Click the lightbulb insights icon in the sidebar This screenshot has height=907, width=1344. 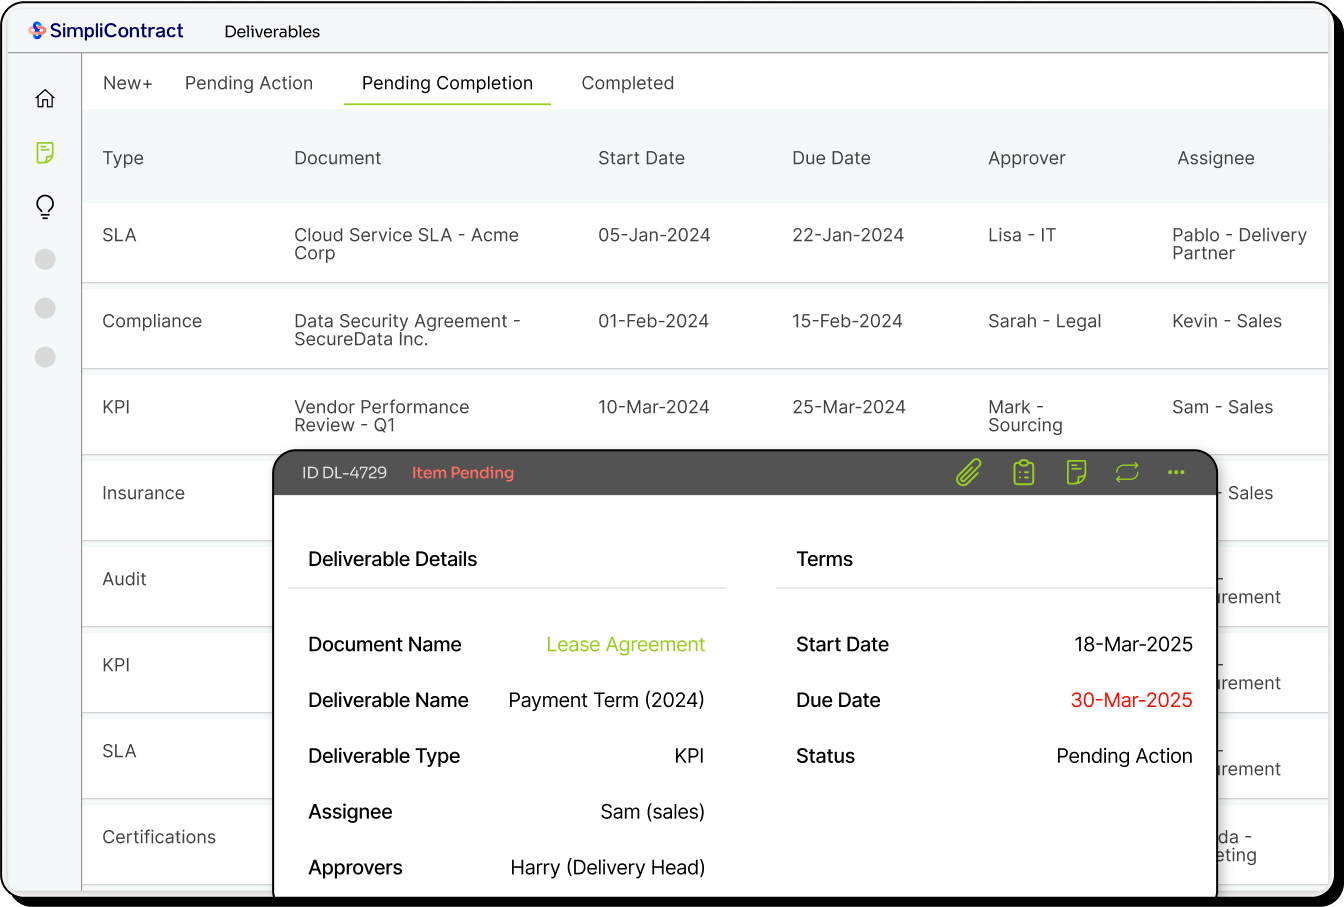tap(44, 207)
